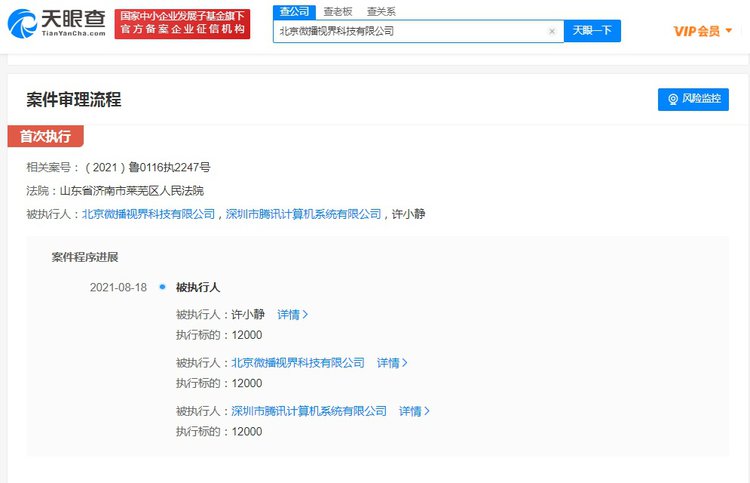Open 北京微播视界科技有限公司 link in the top 被执行人 line
750x483 pixels.
point(149,214)
